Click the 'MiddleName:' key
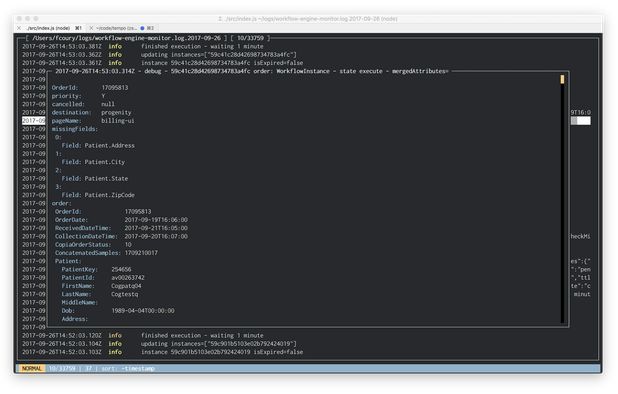 click(80, 303)
